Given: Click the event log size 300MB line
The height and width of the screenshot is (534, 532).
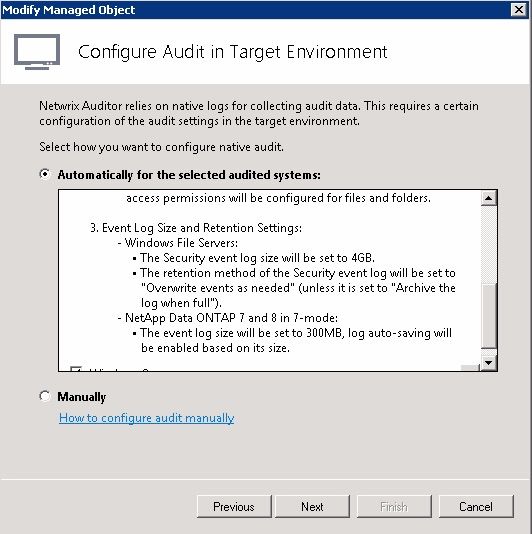Looking at the screenshot, I should point(292,341).
